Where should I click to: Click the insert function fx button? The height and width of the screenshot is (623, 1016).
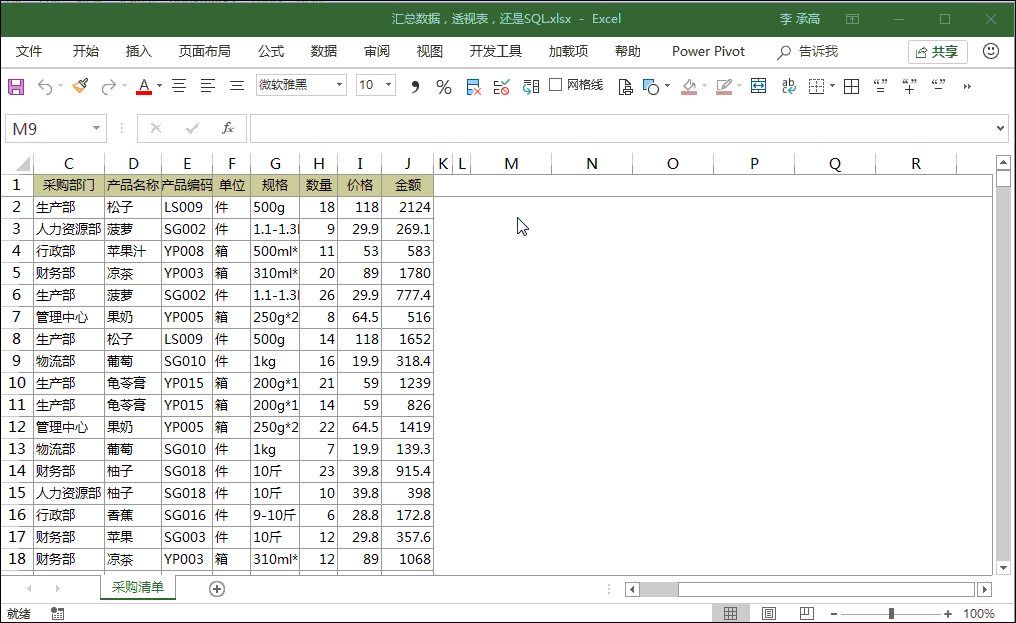pyautogui.click(x=227, y=128)
